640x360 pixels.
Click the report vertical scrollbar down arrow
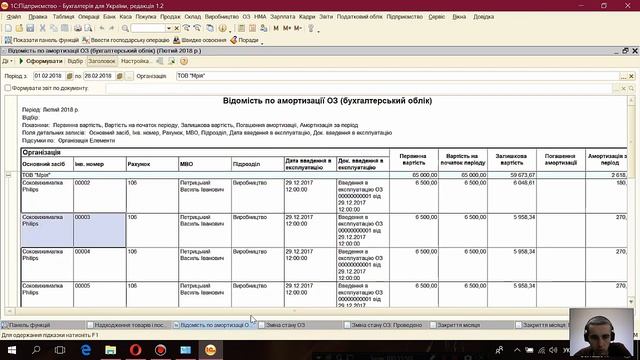point(631,302)
